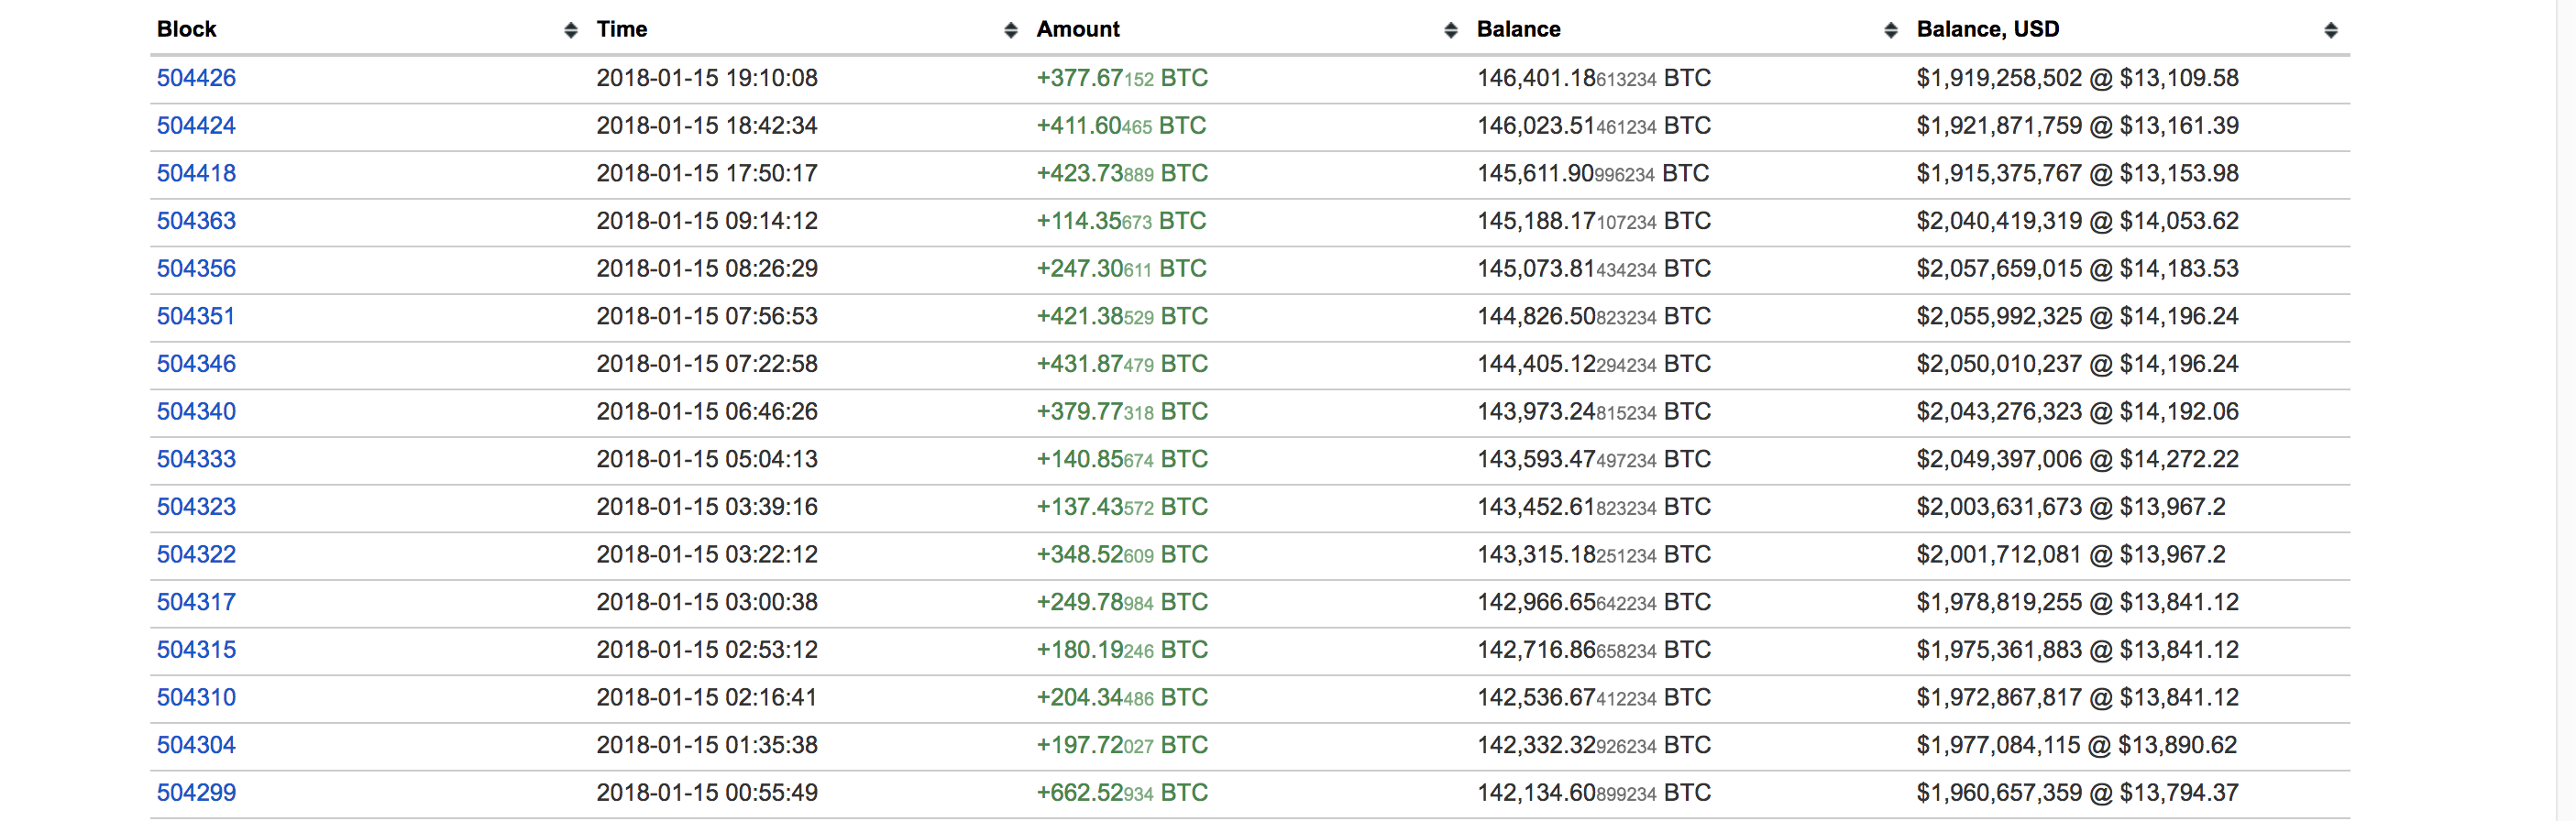Select time 2018-01-15 17:50:17

click(x=707, y=173)
